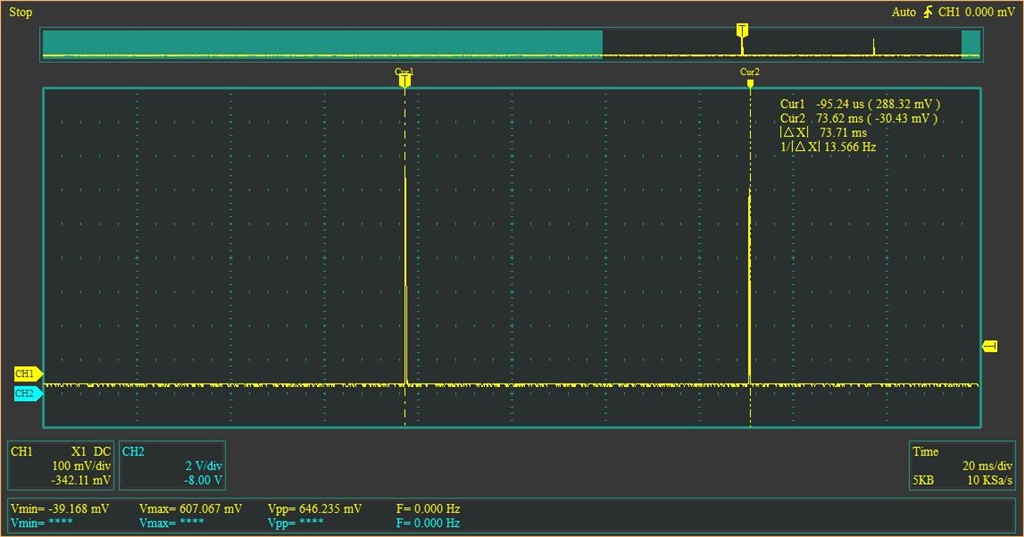Click the 5KB memory depth value
The image size is (1024, 537).
(x=923, y=480)
